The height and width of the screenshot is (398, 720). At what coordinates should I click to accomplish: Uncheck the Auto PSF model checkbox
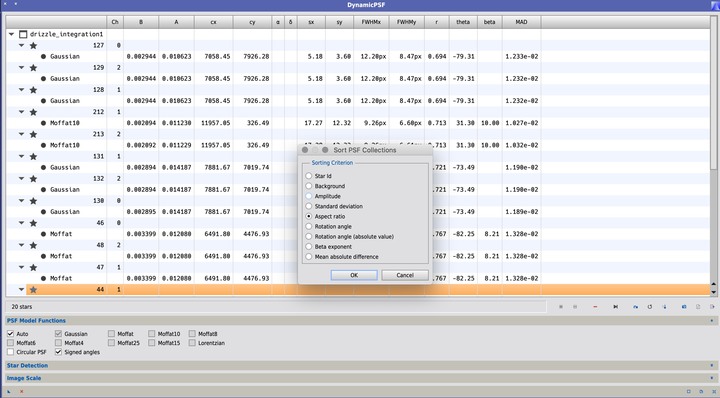(x=11, y=334)
